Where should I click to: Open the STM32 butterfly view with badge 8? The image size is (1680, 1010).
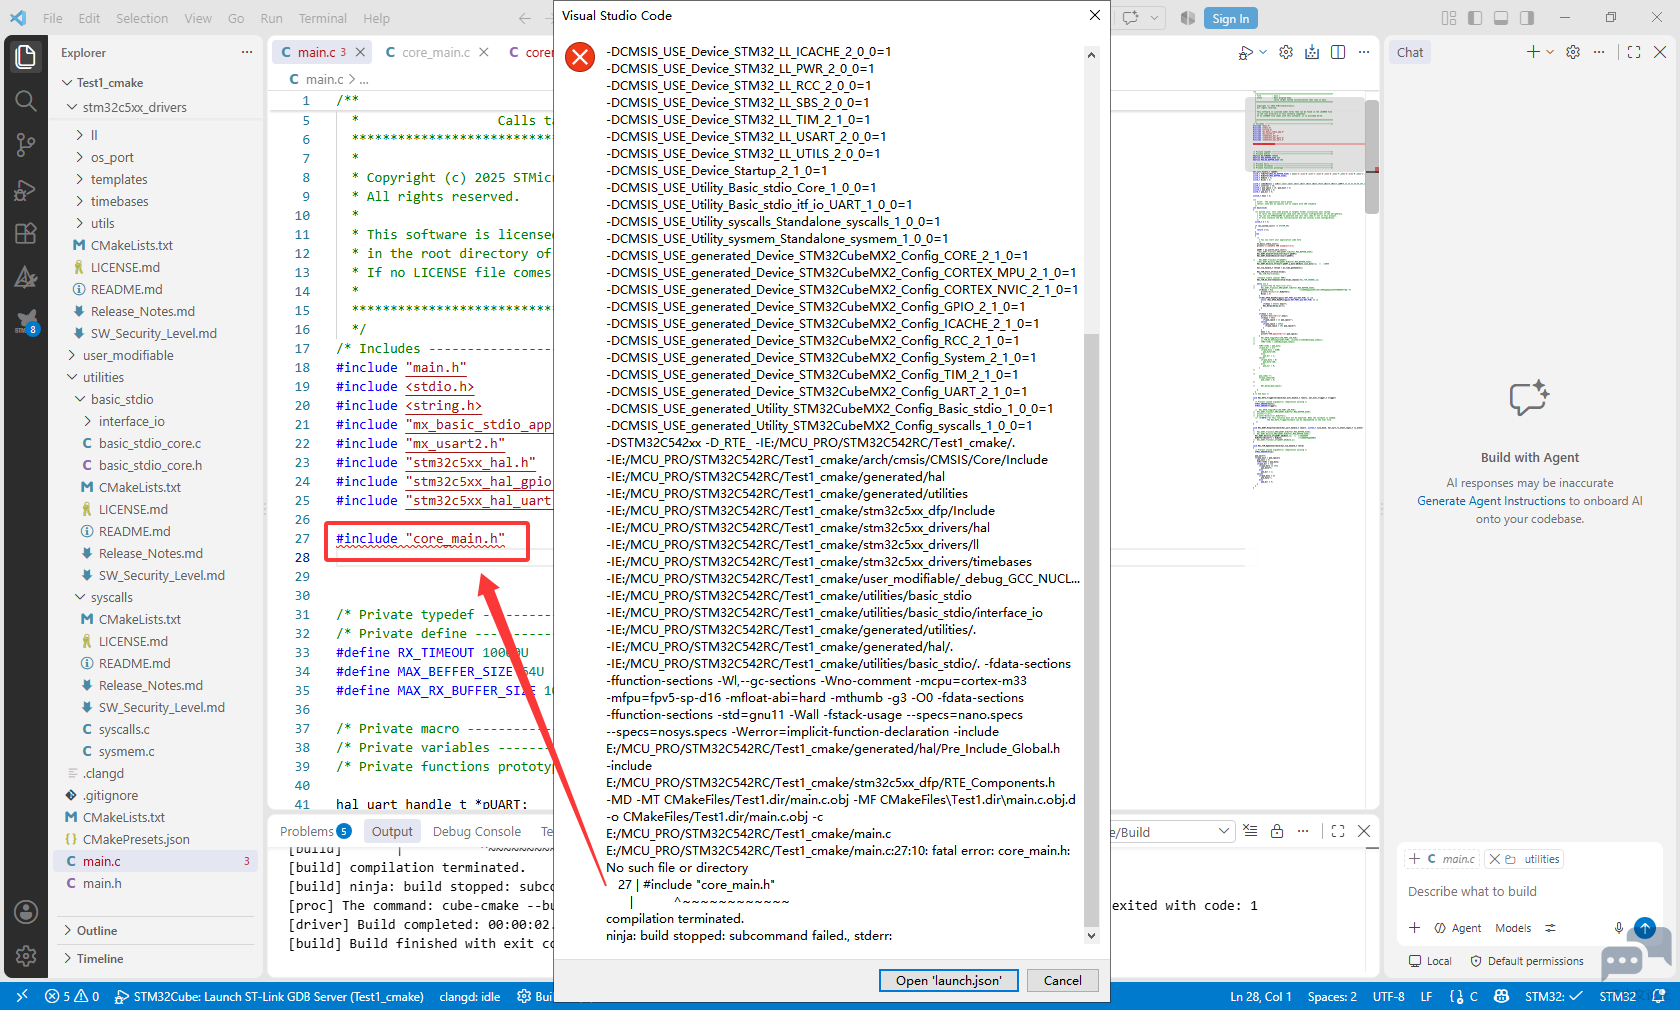26,322
